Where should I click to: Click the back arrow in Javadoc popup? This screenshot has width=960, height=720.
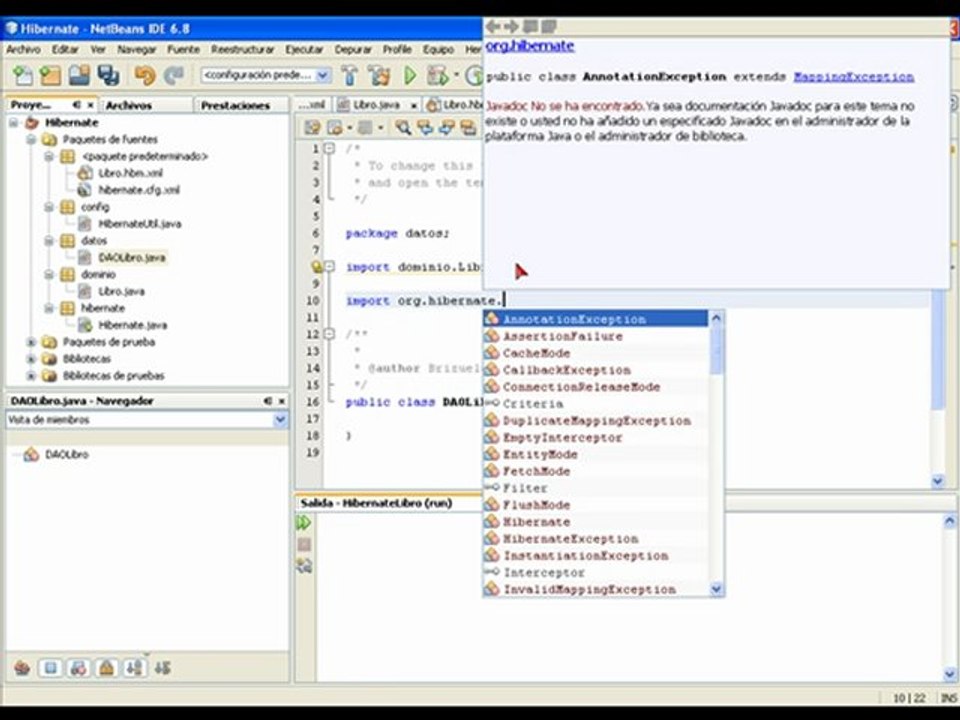click(493, 26)
